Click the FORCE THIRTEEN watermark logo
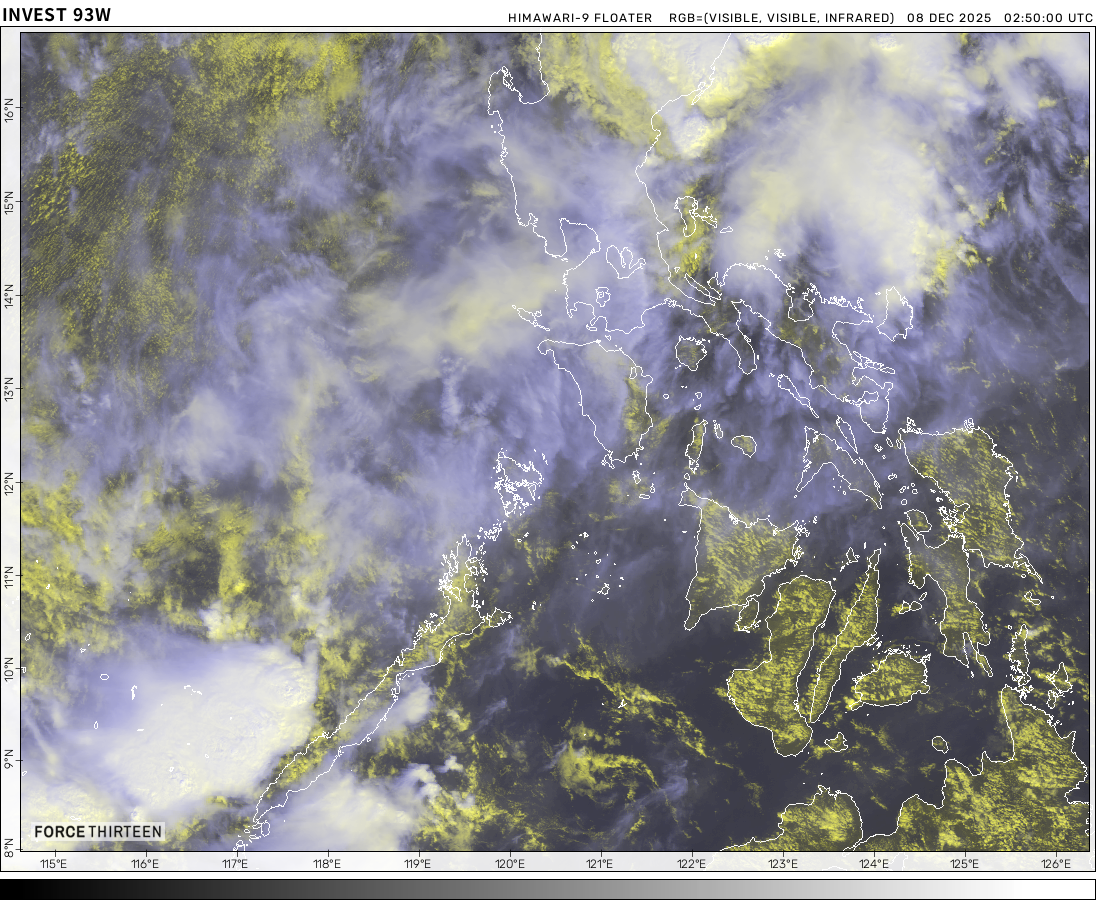Screen dimensions: 1096x900 pyautogui.click(x=97, y=832)
